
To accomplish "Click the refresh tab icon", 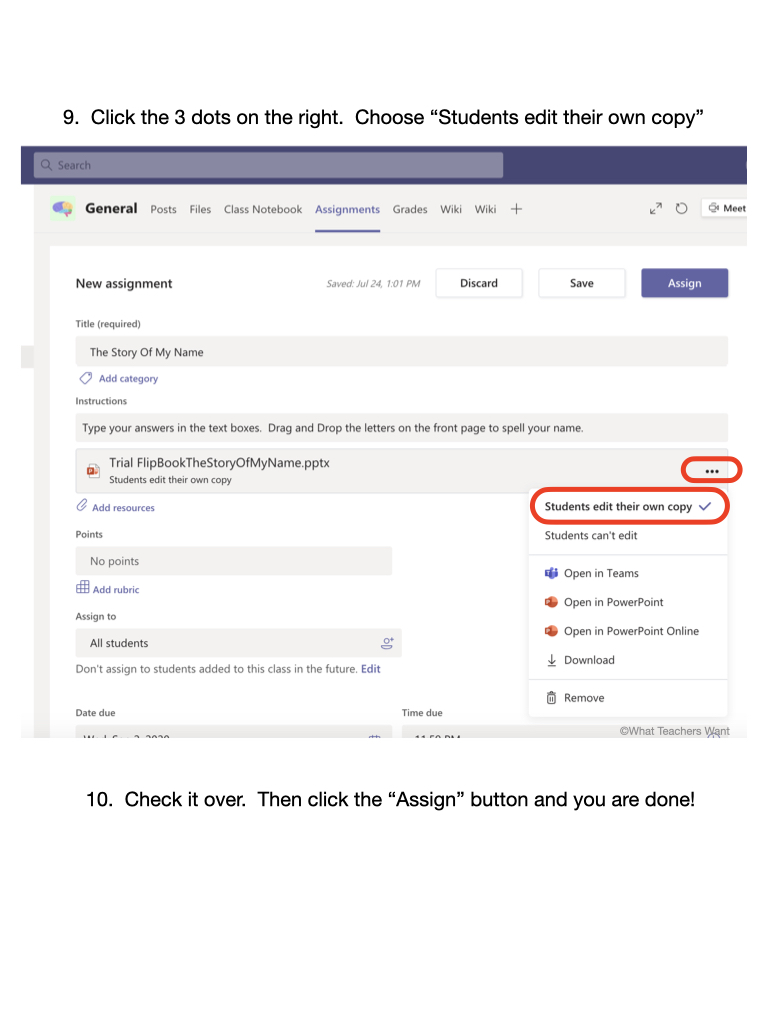I will tap(681, 209).
